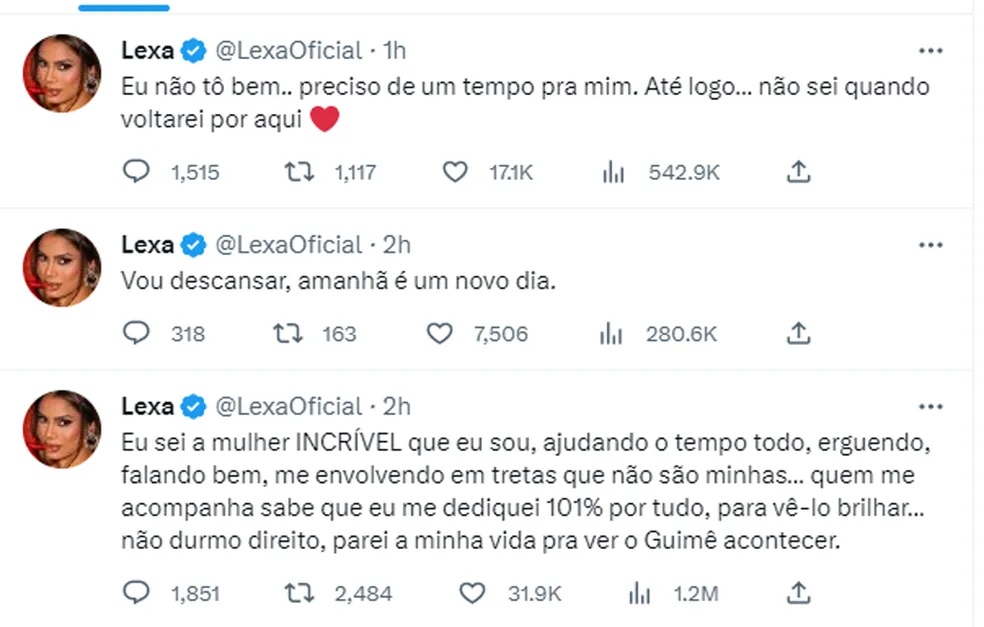Share the 'Vou descansar' tweet
This screenshot has height=627, width=984.
797,333
